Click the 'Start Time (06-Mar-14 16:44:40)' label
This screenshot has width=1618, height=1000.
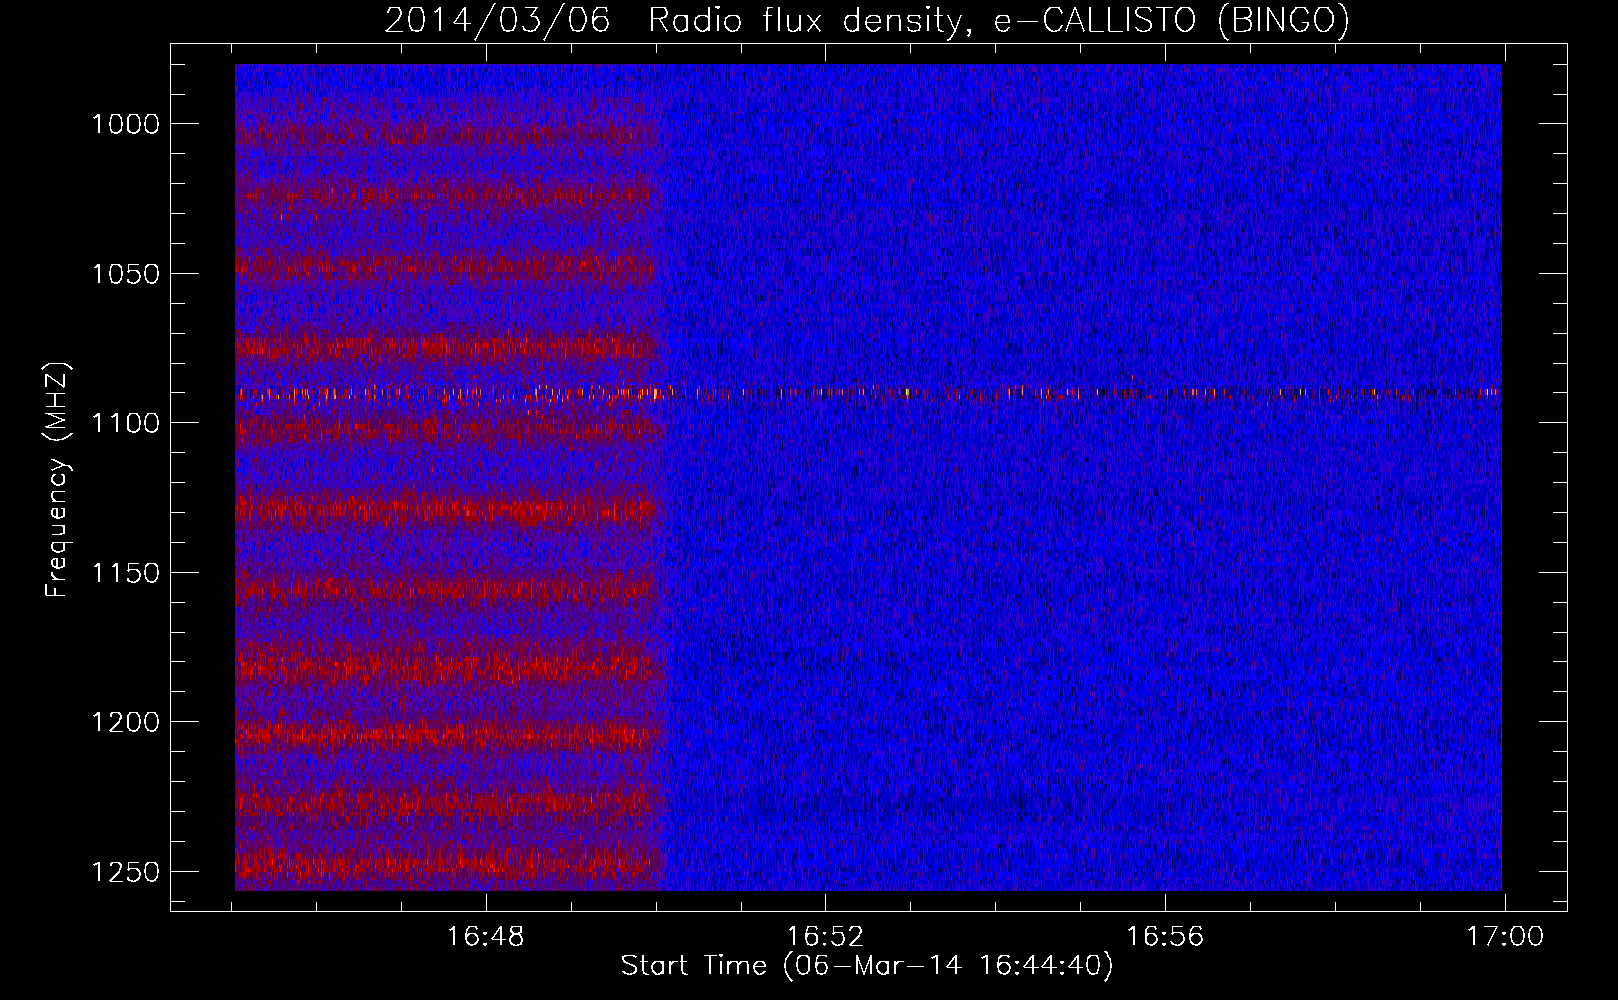pyautogui.click(x=867, y=966)
